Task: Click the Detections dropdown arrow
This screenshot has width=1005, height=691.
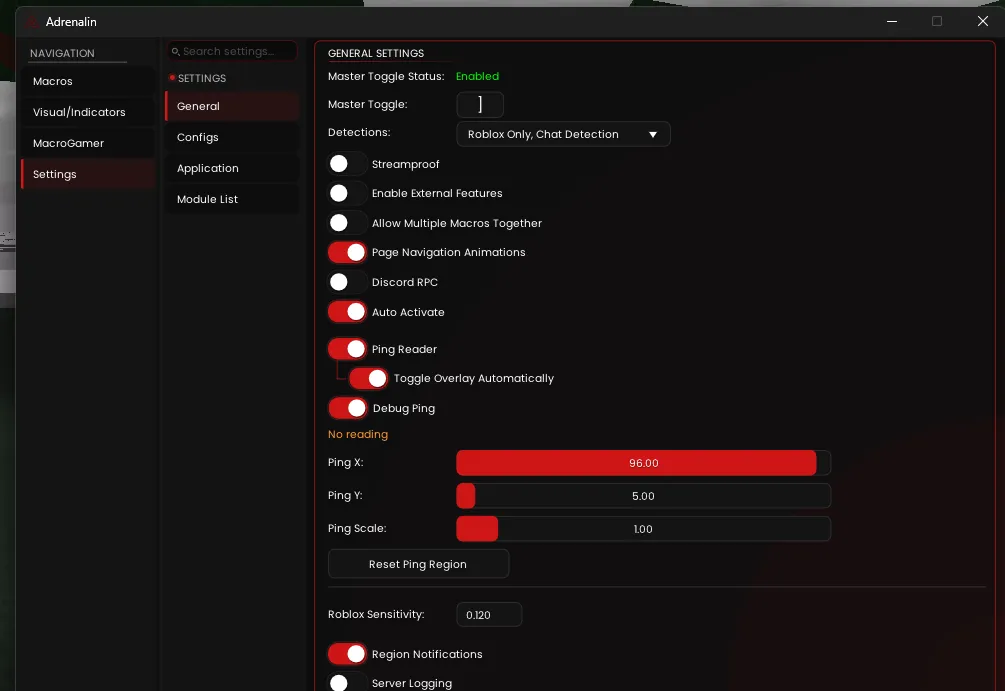Action: click(x=653, y=134)
